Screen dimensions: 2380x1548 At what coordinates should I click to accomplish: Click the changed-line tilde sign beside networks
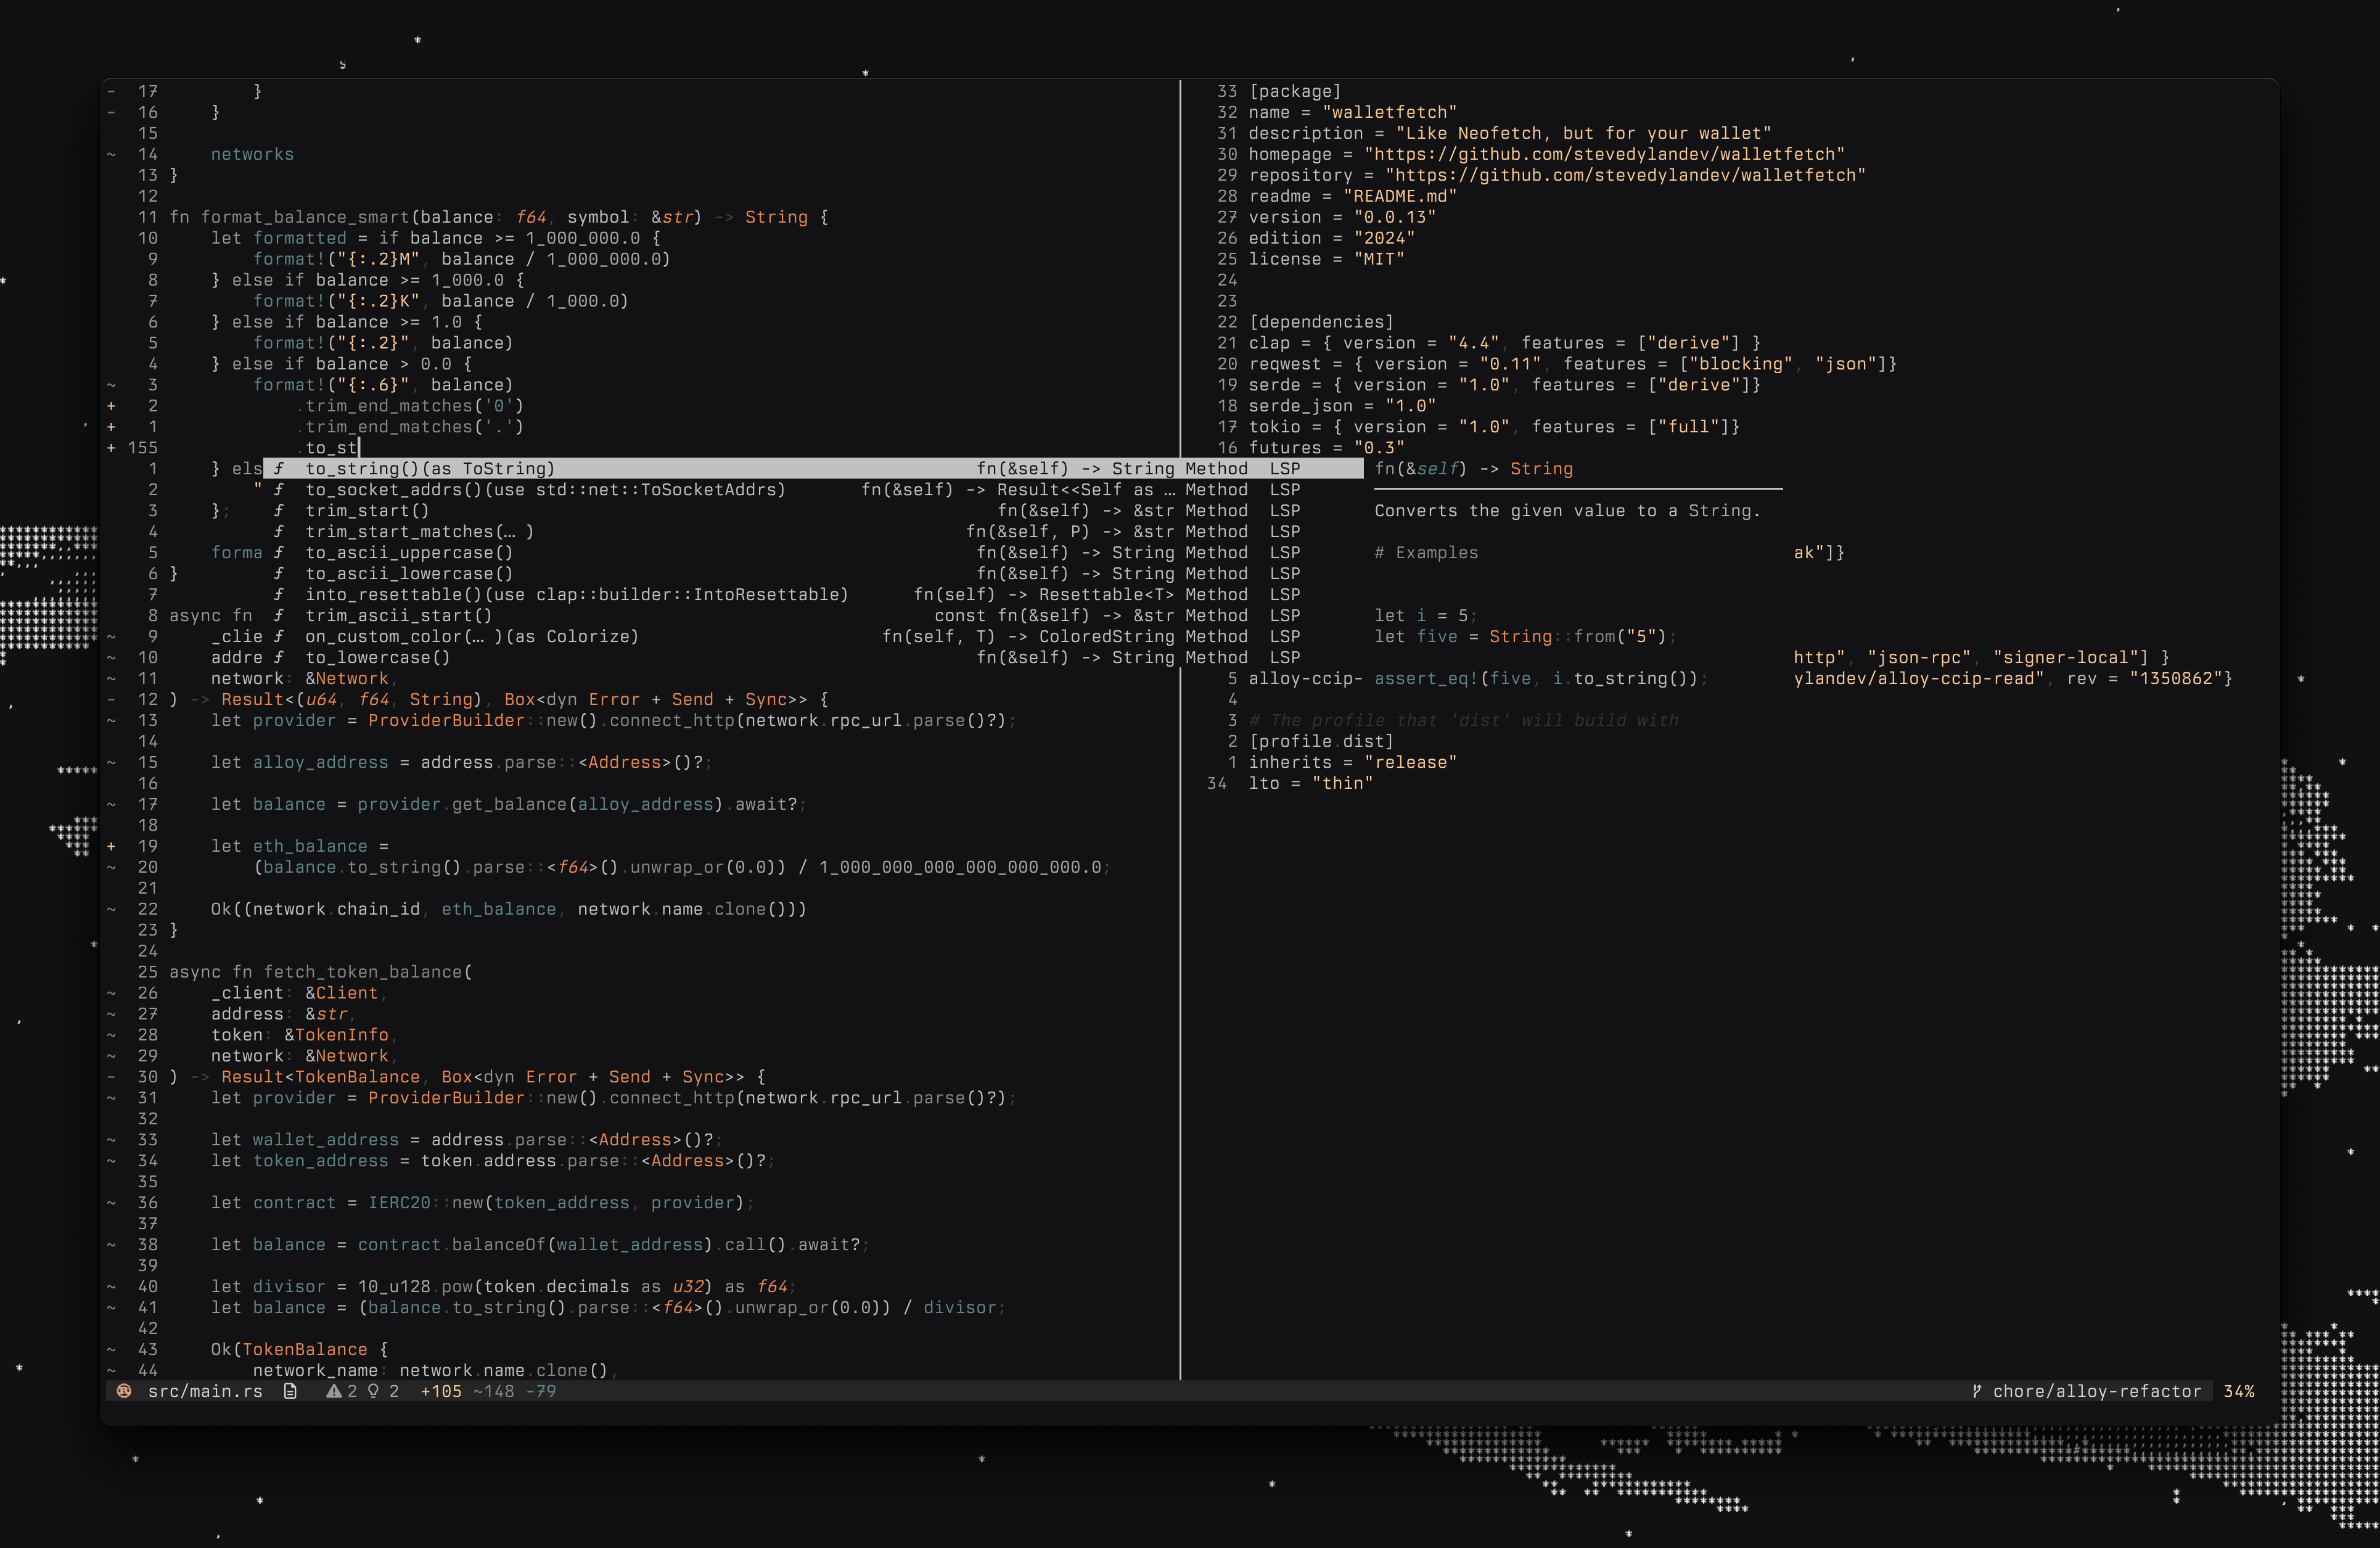click(x=111, y=154)
